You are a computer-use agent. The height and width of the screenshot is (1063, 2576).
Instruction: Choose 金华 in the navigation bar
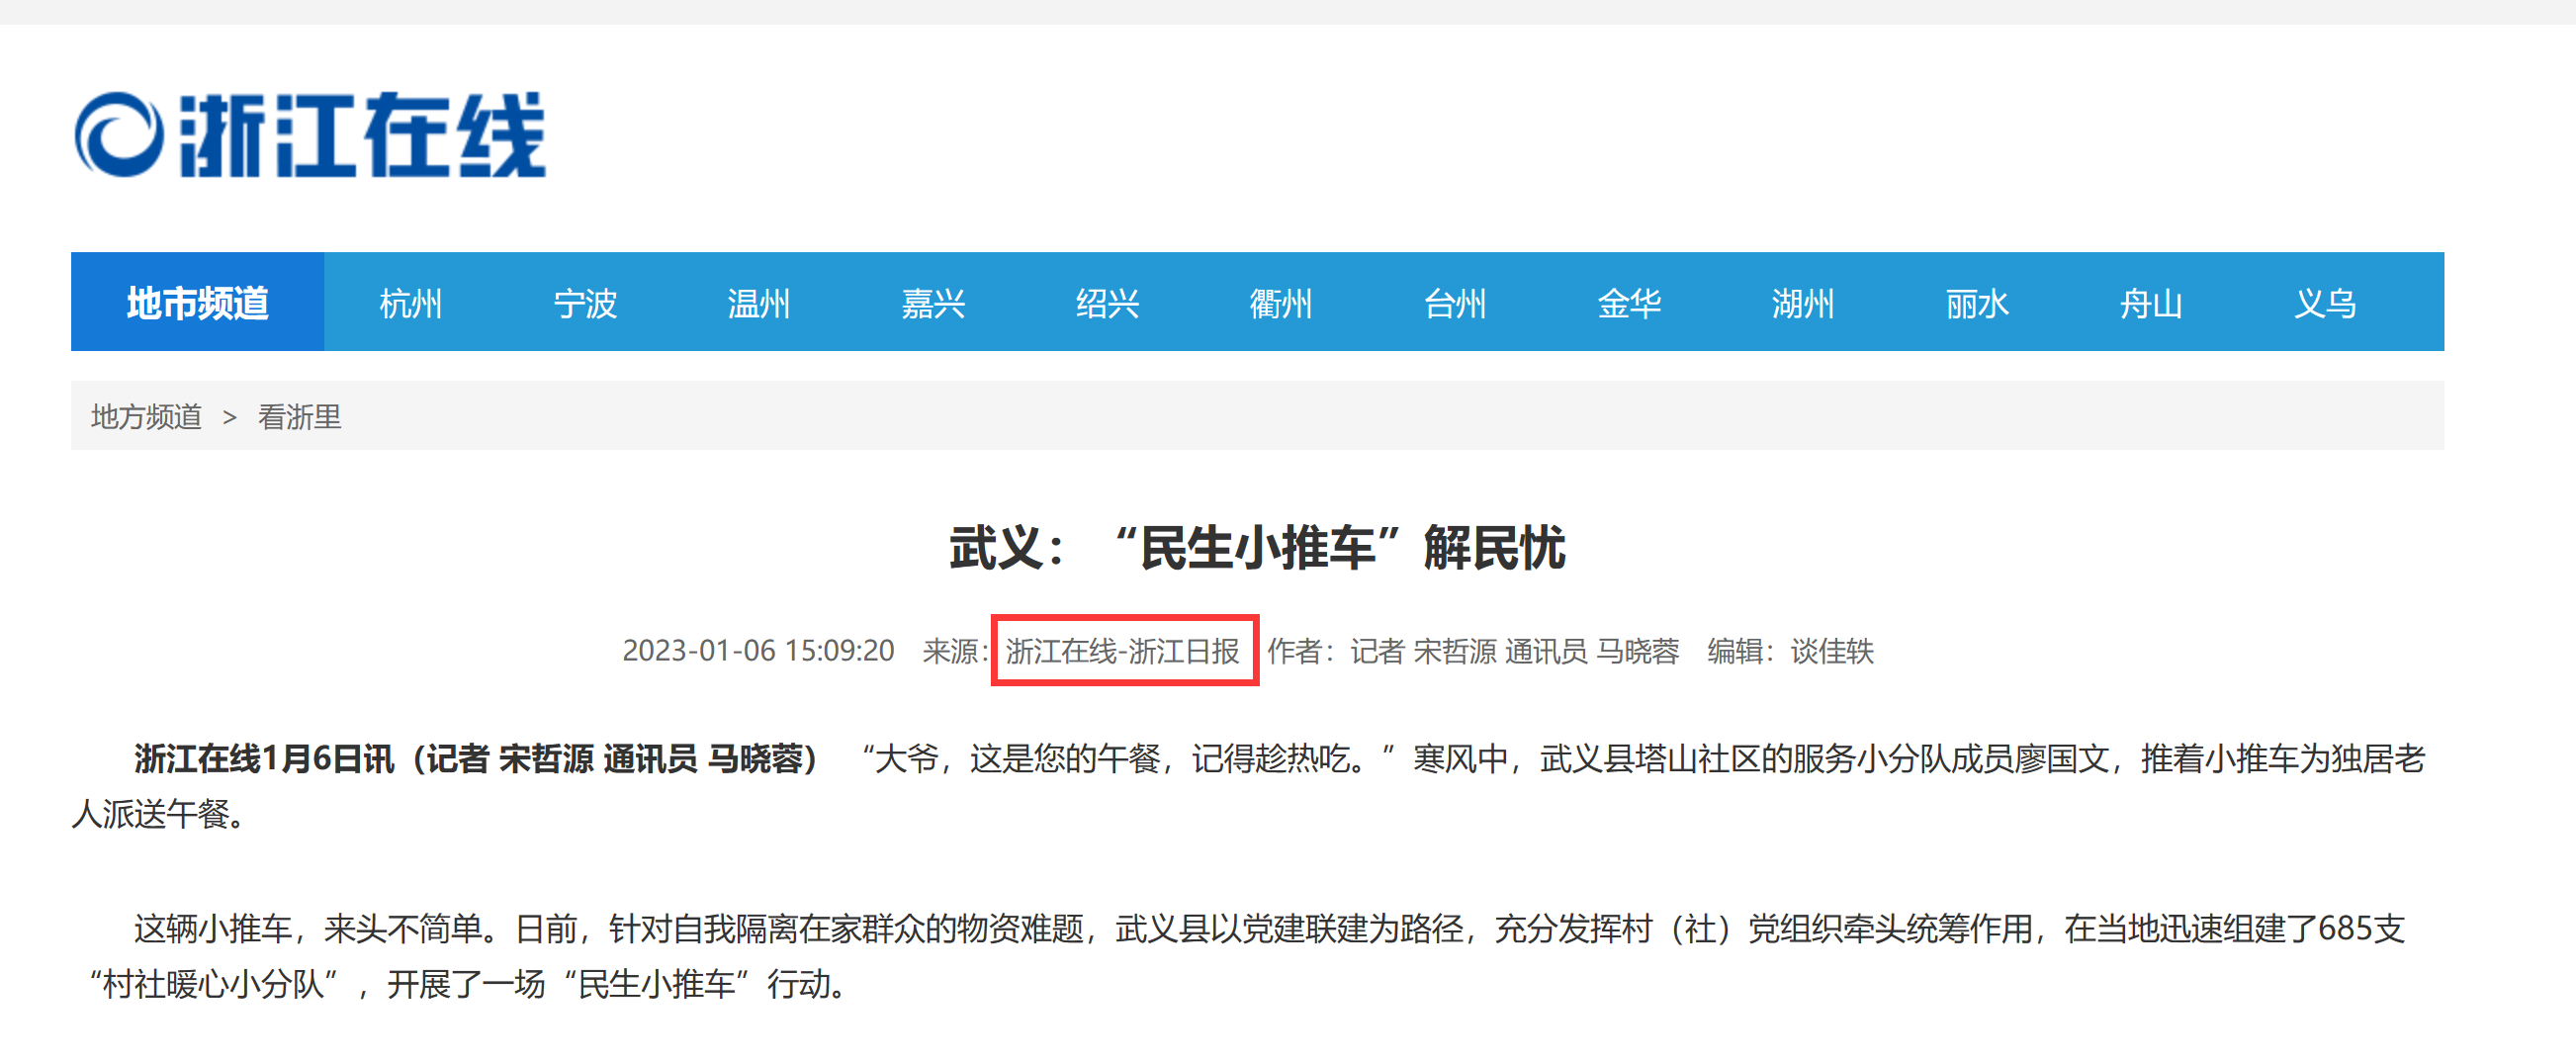tap(1629, 303)
